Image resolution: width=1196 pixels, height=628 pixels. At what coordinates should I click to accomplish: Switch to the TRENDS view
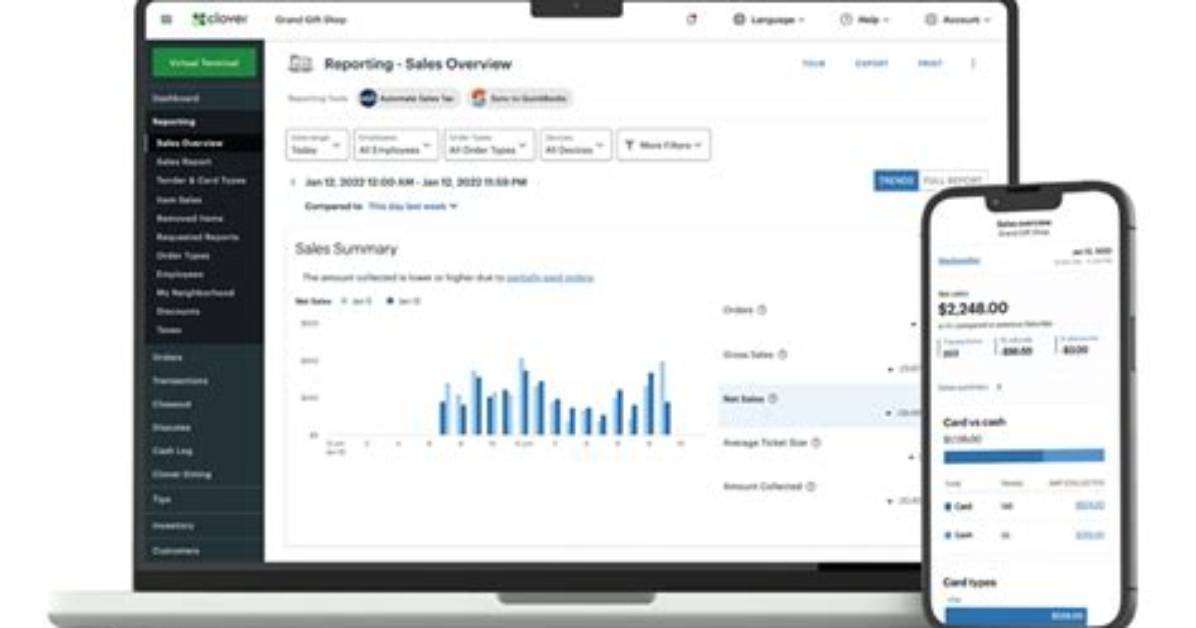[895, 181]
